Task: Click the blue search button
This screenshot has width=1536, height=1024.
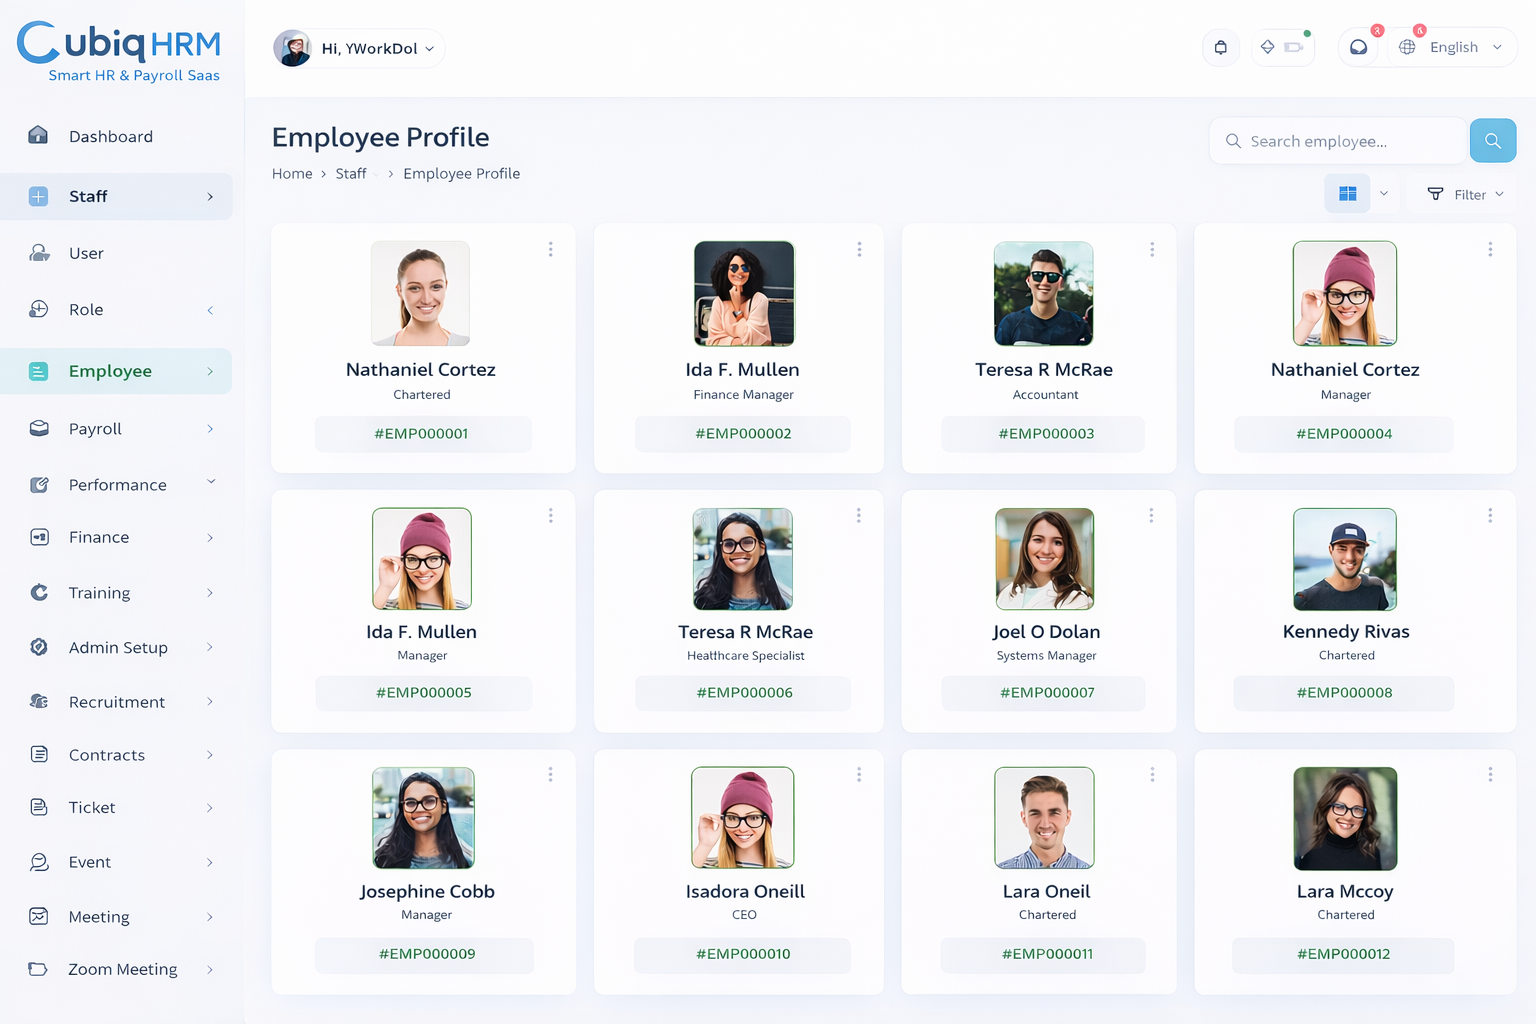Action: (x=1492, y=141)
